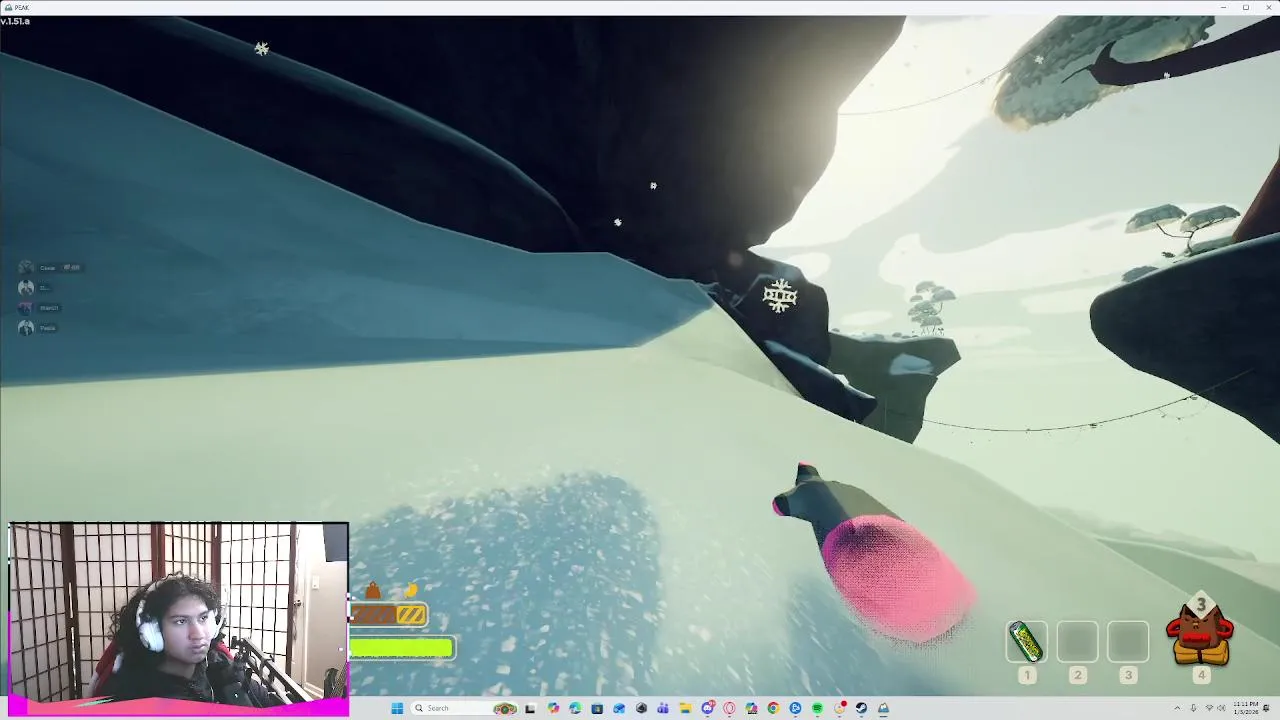1280x720 pixels.
Task: Click the top player avatar in the list
Action: (26, 268)
